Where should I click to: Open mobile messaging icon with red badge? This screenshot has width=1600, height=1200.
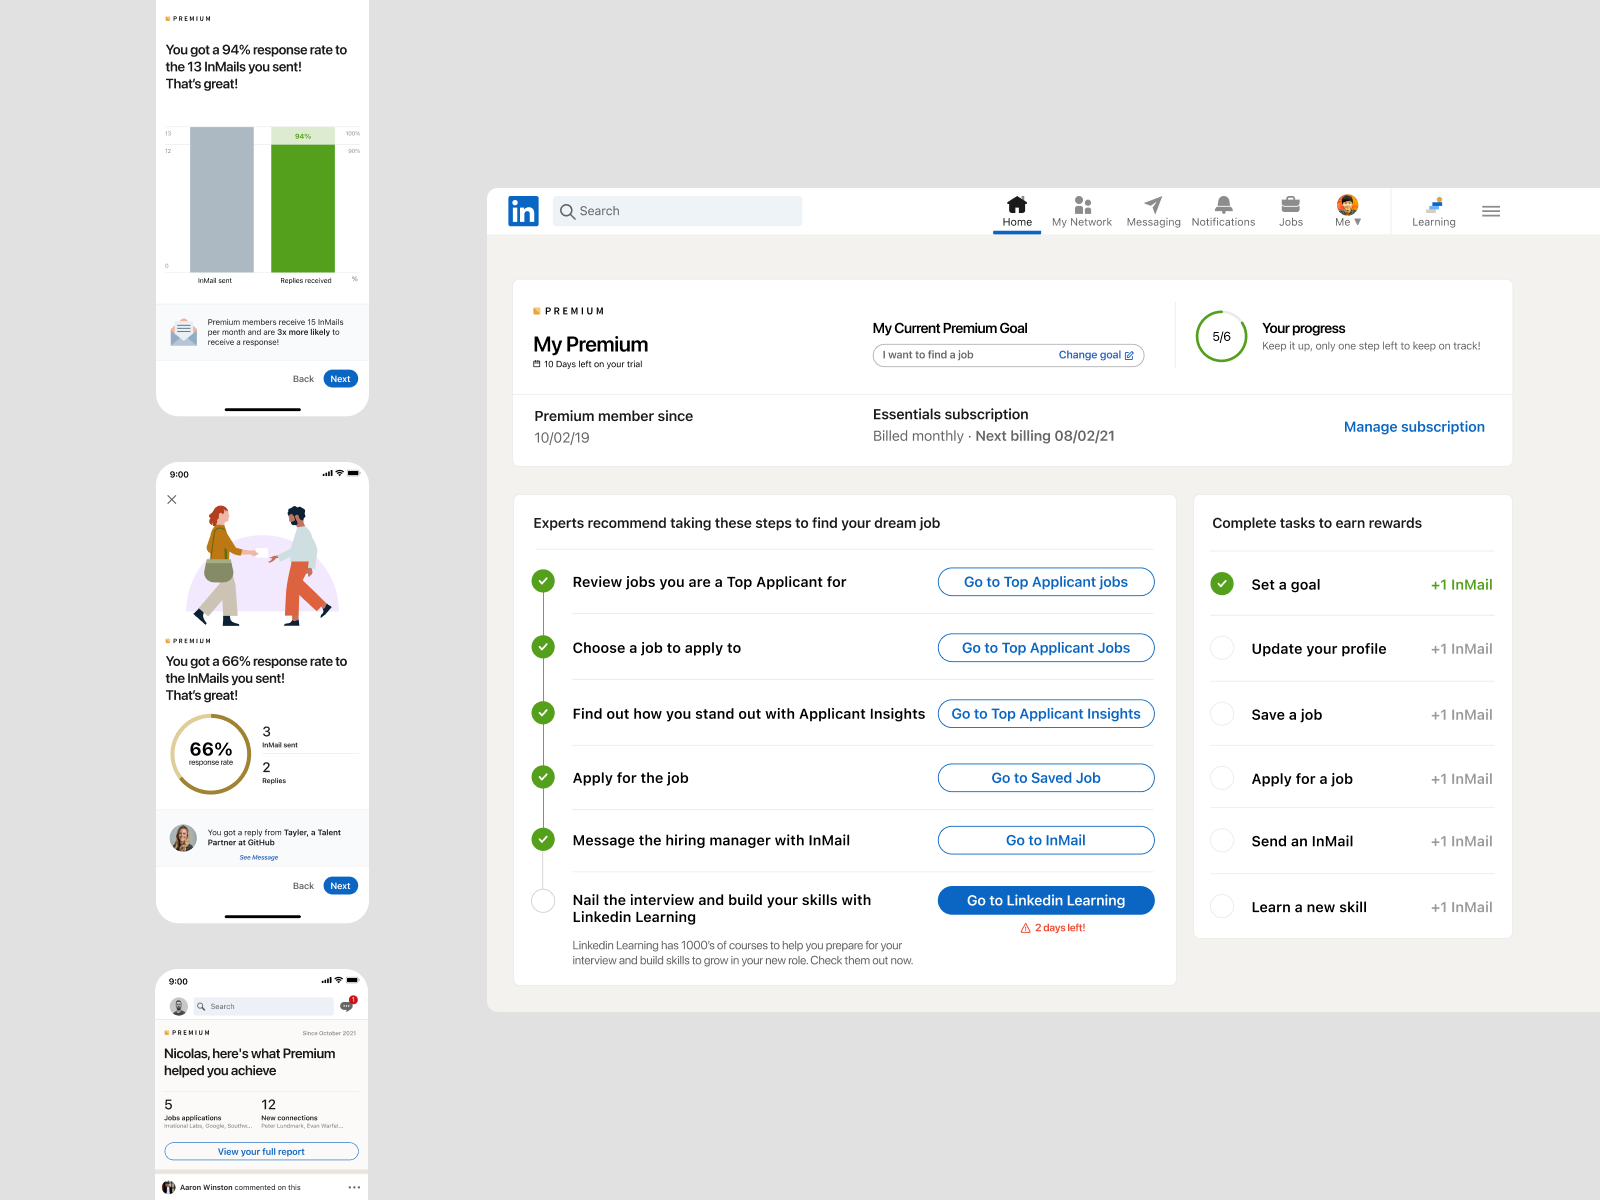(x=347, y=1006)
